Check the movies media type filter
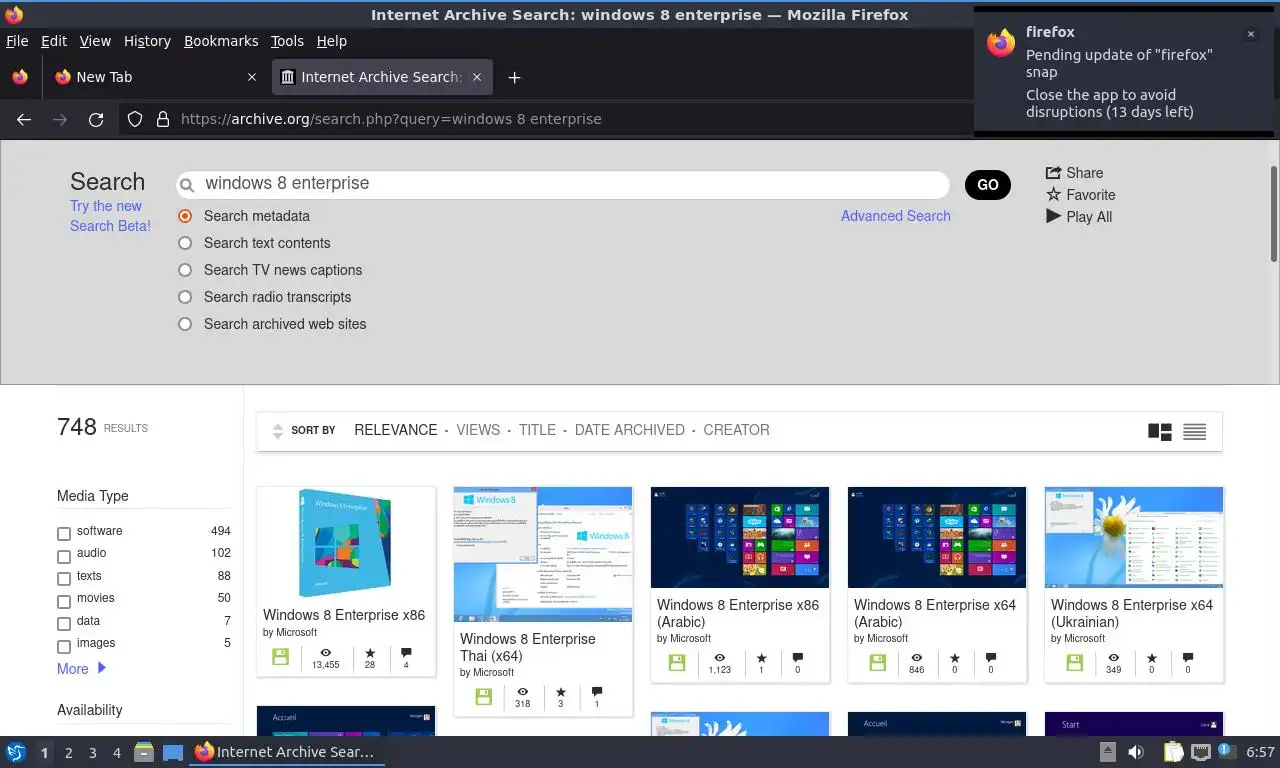 pos(64,602)
